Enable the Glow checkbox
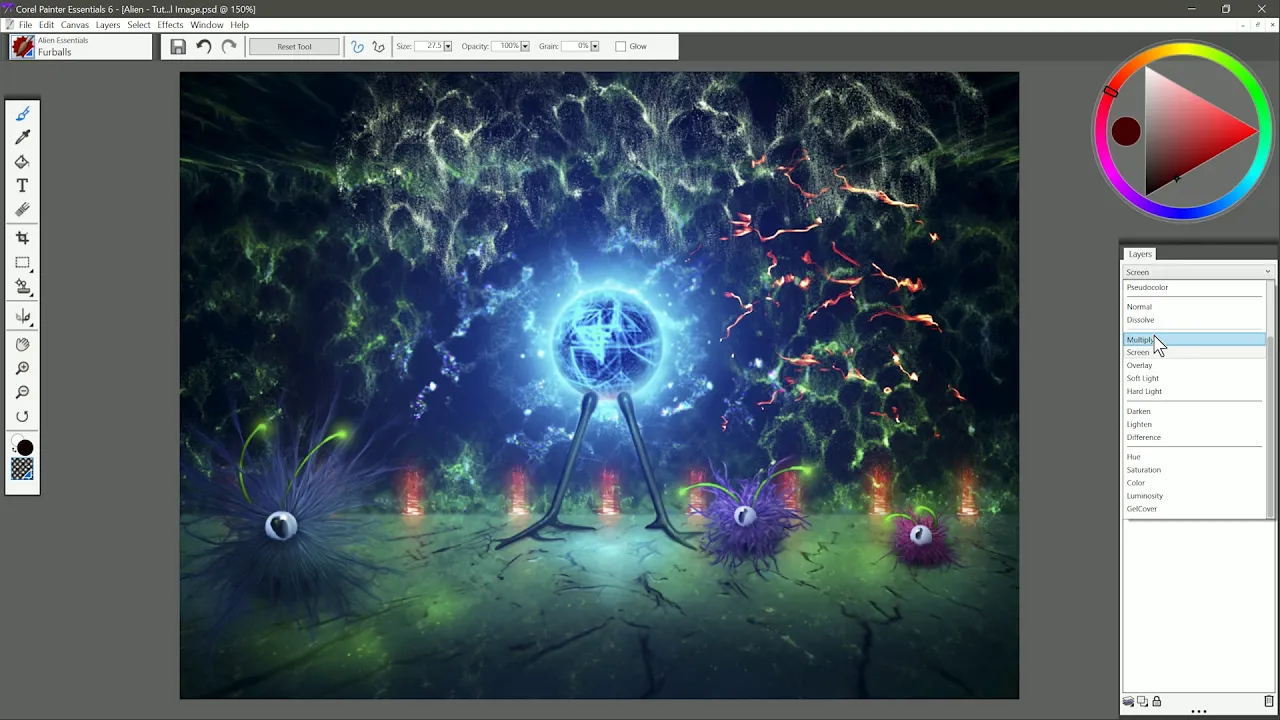The image size is (1280, 720). [x=620, y=46]
